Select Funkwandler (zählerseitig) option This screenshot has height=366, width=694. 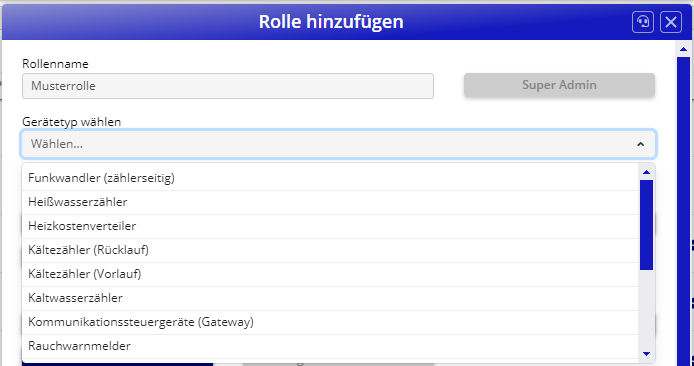330,178
